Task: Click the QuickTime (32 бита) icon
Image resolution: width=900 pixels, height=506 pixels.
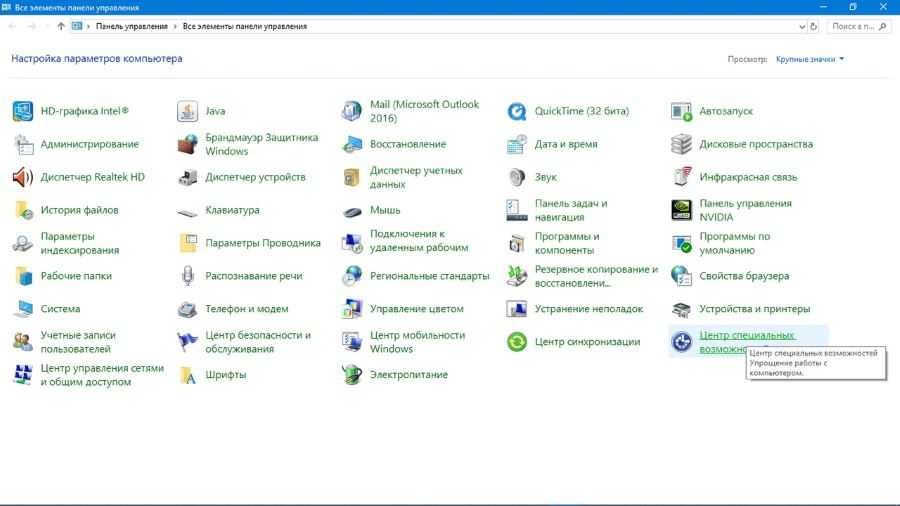Action: coord(517,111)
